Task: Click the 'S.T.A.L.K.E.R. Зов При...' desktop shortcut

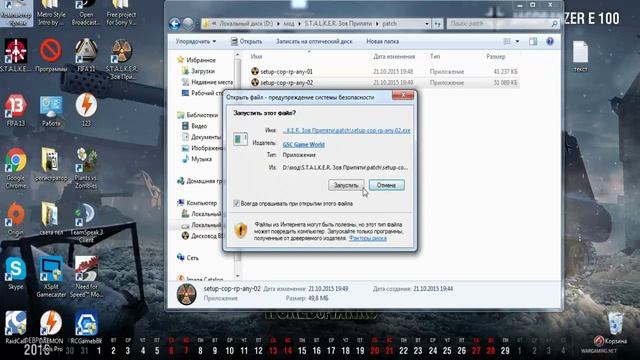Action: tap(121, 60)
